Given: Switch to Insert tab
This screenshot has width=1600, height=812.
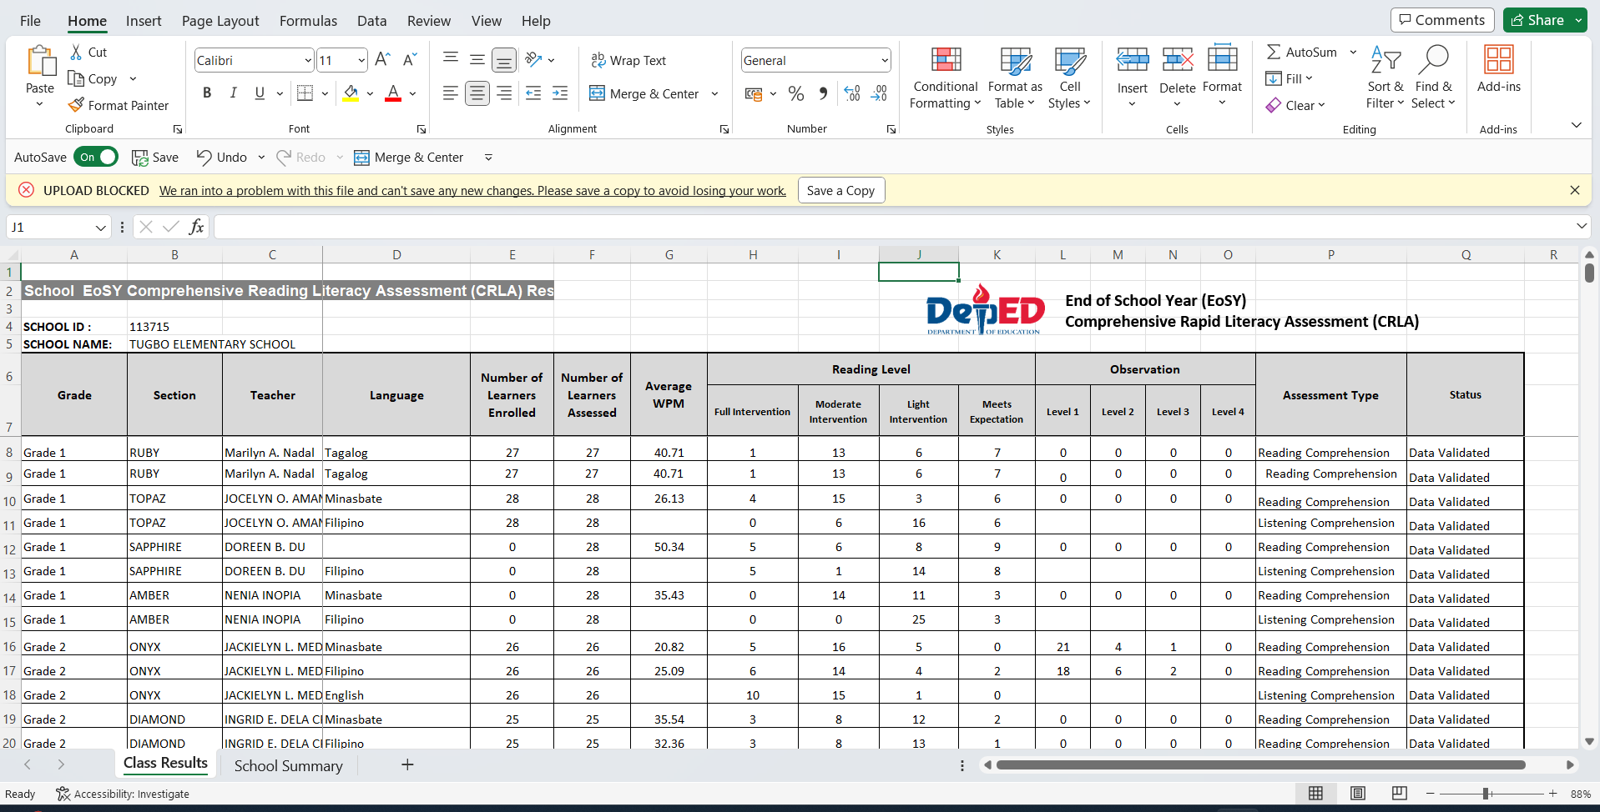Looking at the screenshot, I should [x=143, y=20].
